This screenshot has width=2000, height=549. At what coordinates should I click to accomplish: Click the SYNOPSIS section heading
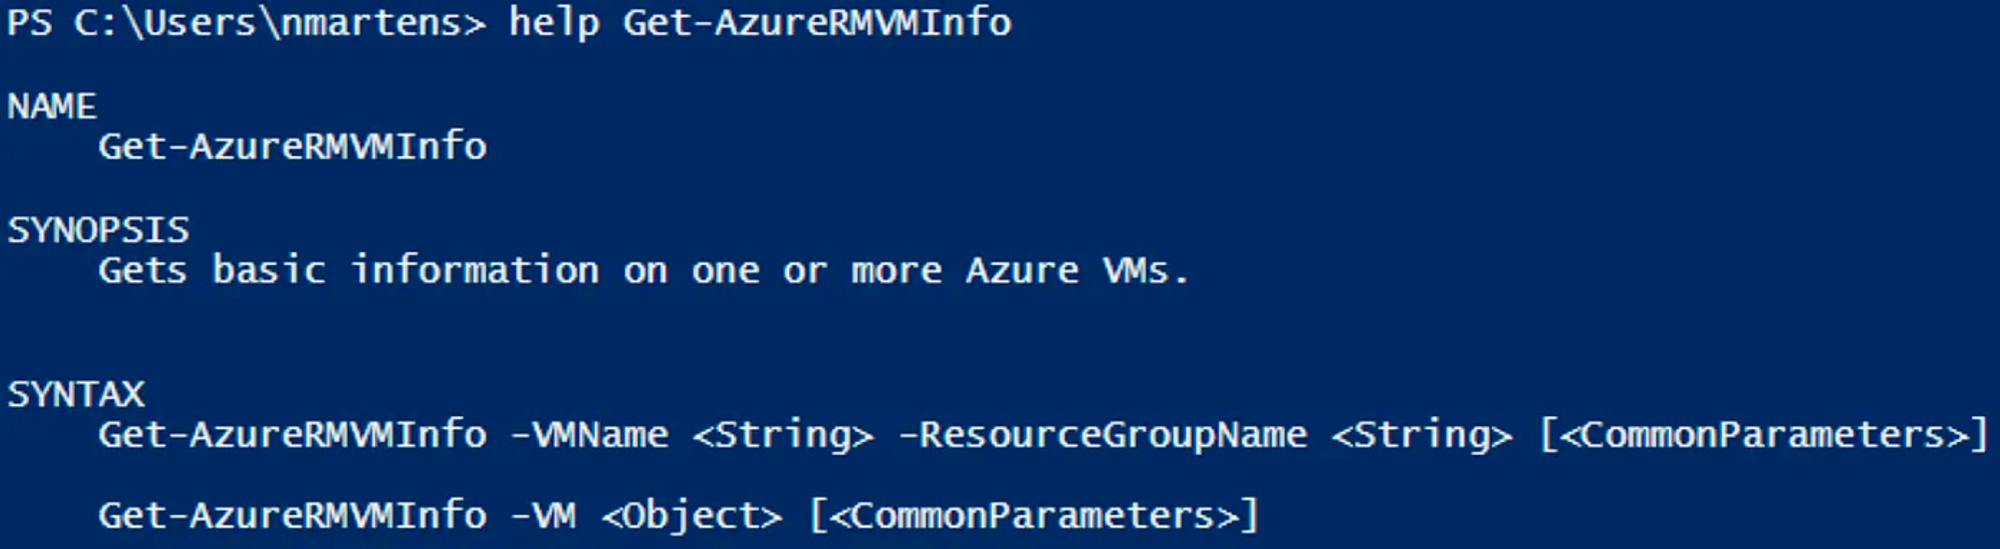click(x=98, y=230)
